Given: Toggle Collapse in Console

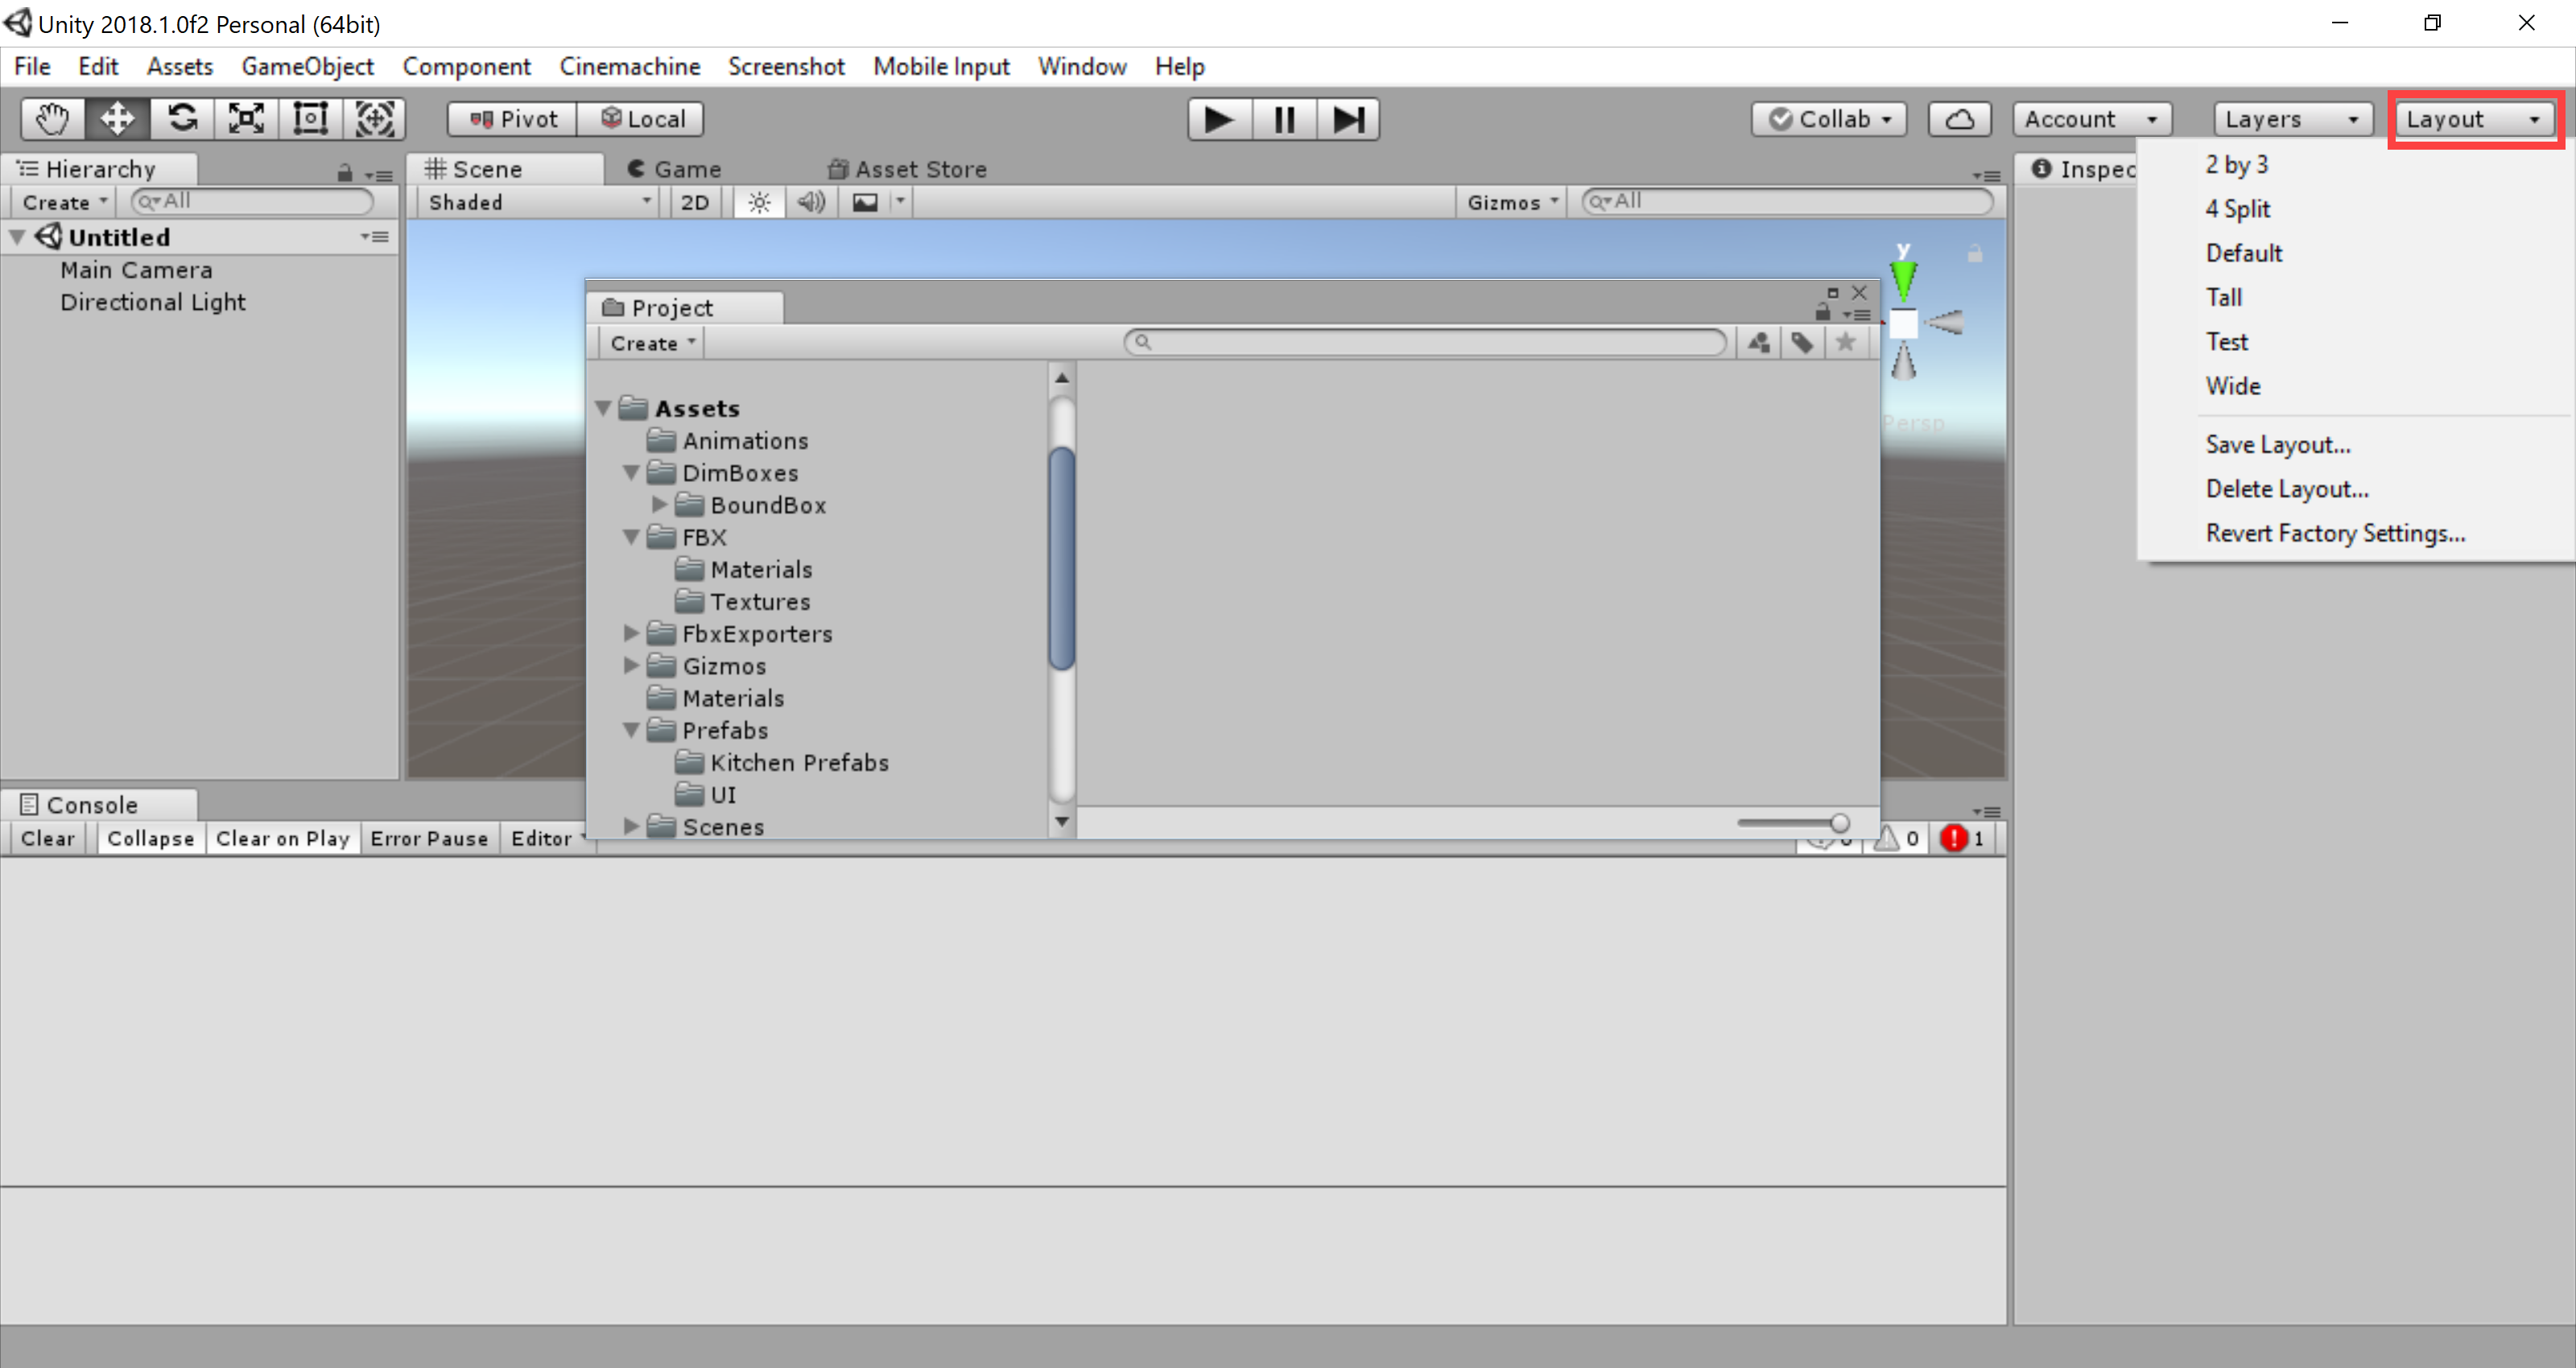Looking at the screenshot, I should coord(150,839).
